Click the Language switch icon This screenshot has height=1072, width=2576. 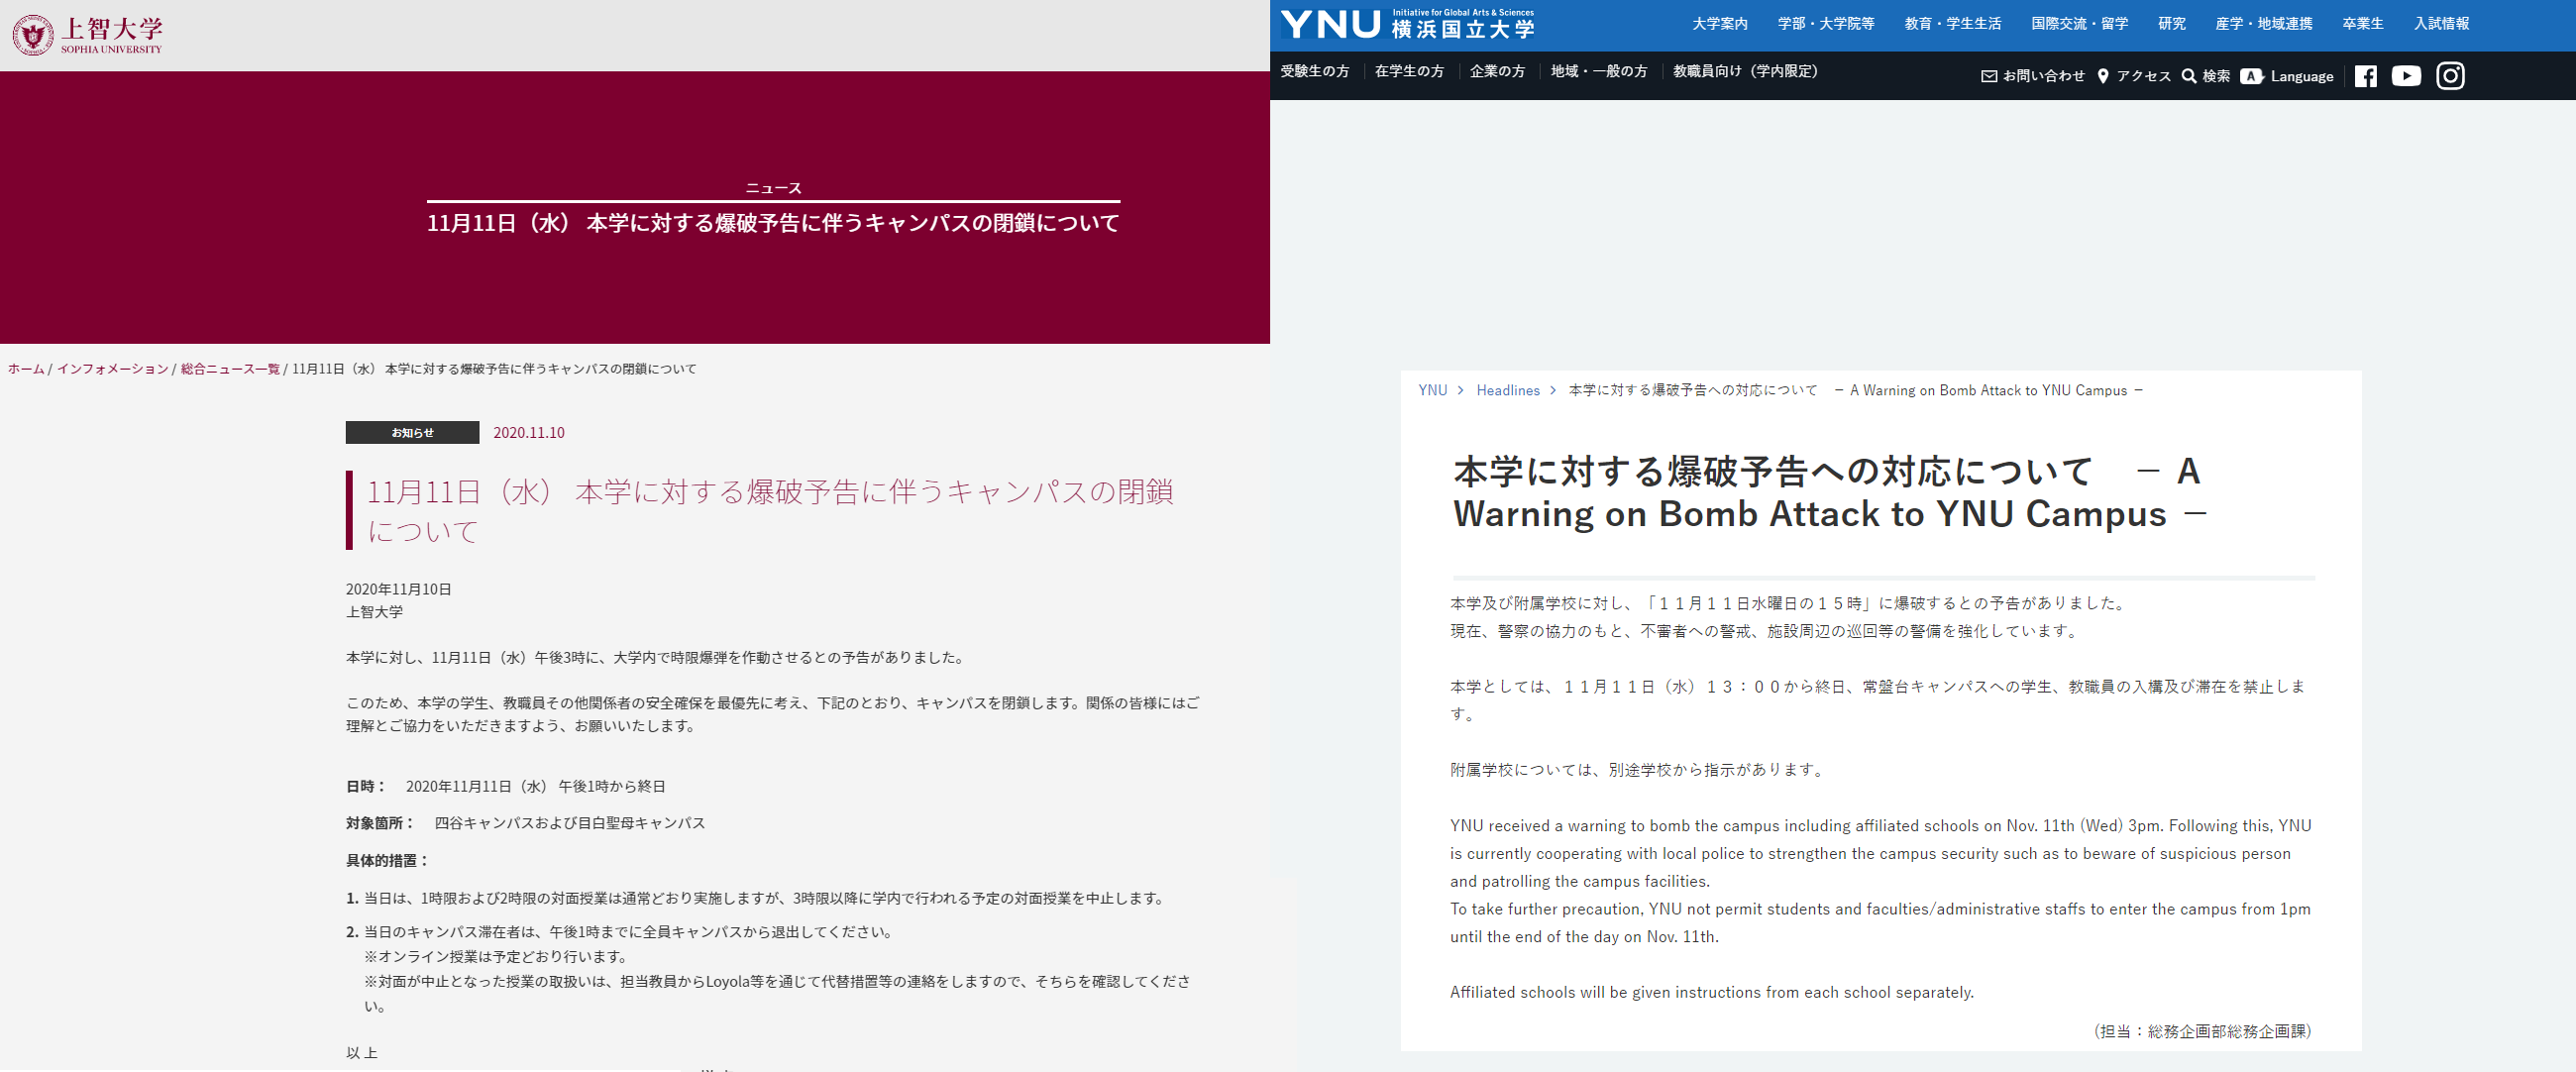pos(2252,76)
